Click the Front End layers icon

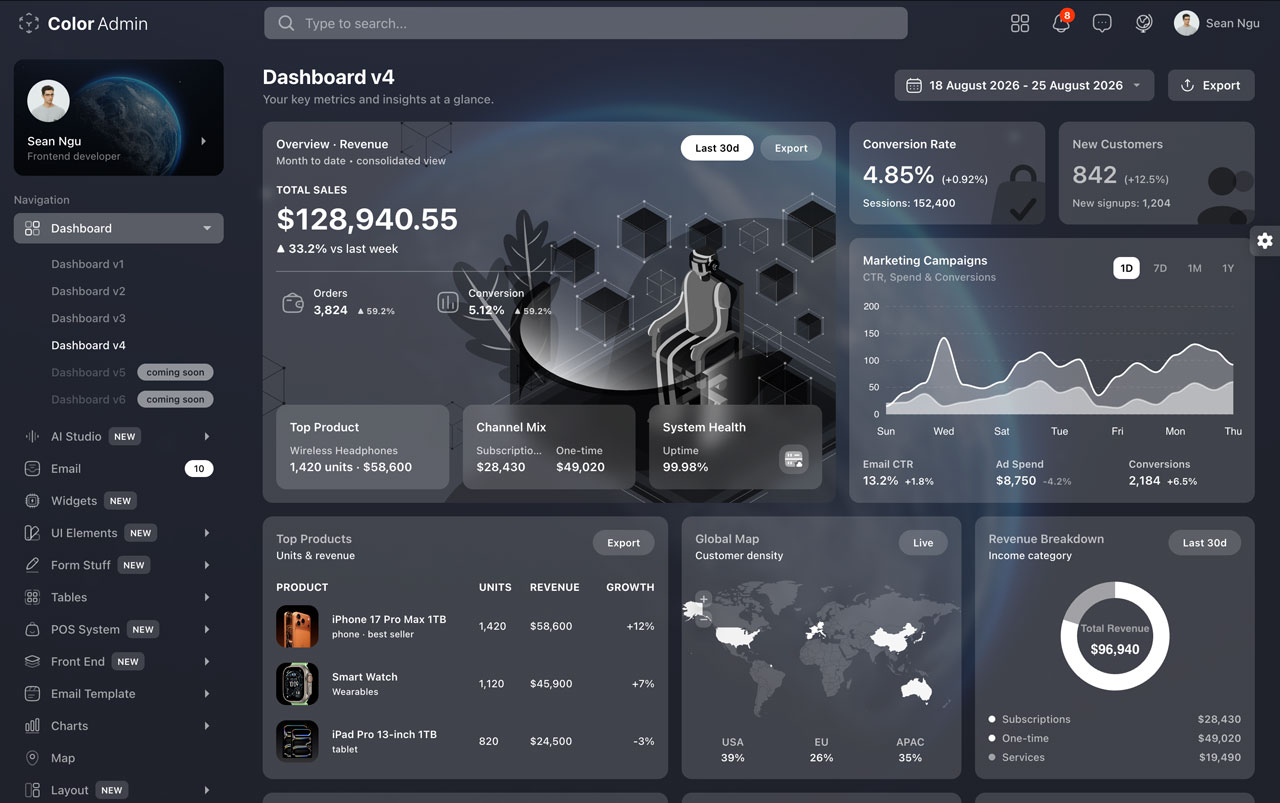click(x=32, y=661)
